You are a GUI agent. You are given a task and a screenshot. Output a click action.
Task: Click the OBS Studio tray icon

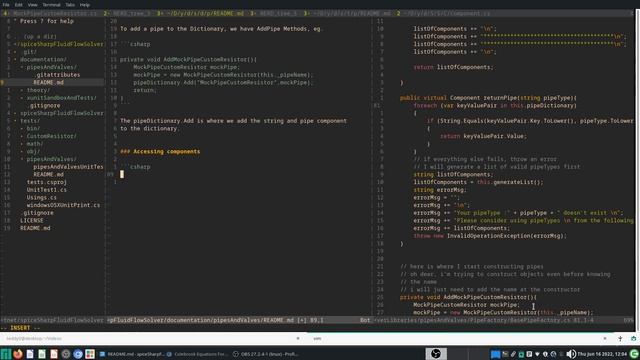tap(436, 354)
